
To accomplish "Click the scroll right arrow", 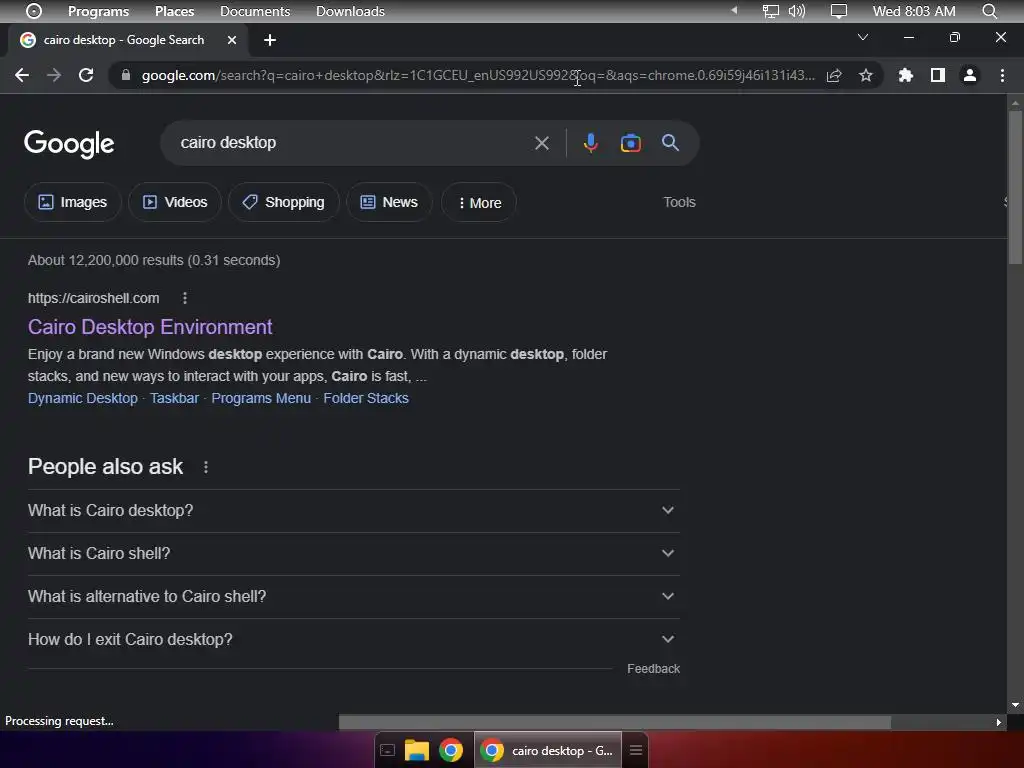I will [x=998, y=722].
